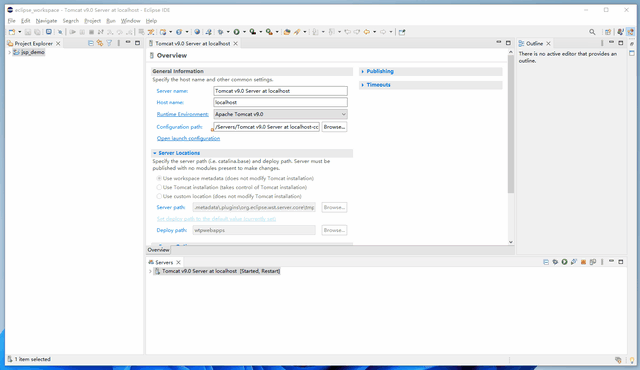Click the Run toolbar icon

236,32
